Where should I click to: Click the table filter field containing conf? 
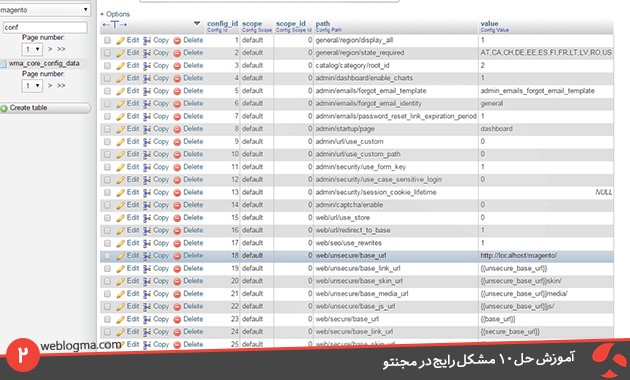tap(45, 27)
